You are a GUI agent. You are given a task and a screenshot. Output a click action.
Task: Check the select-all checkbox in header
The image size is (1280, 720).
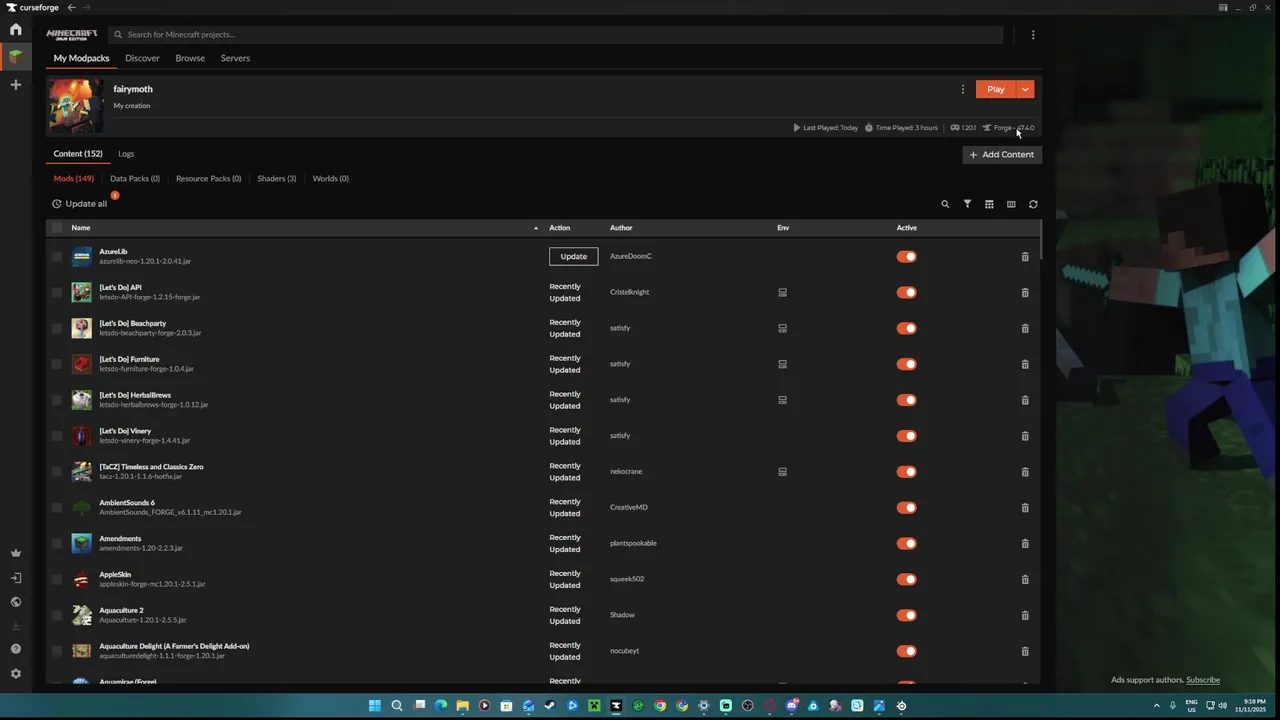coord(57,228)
